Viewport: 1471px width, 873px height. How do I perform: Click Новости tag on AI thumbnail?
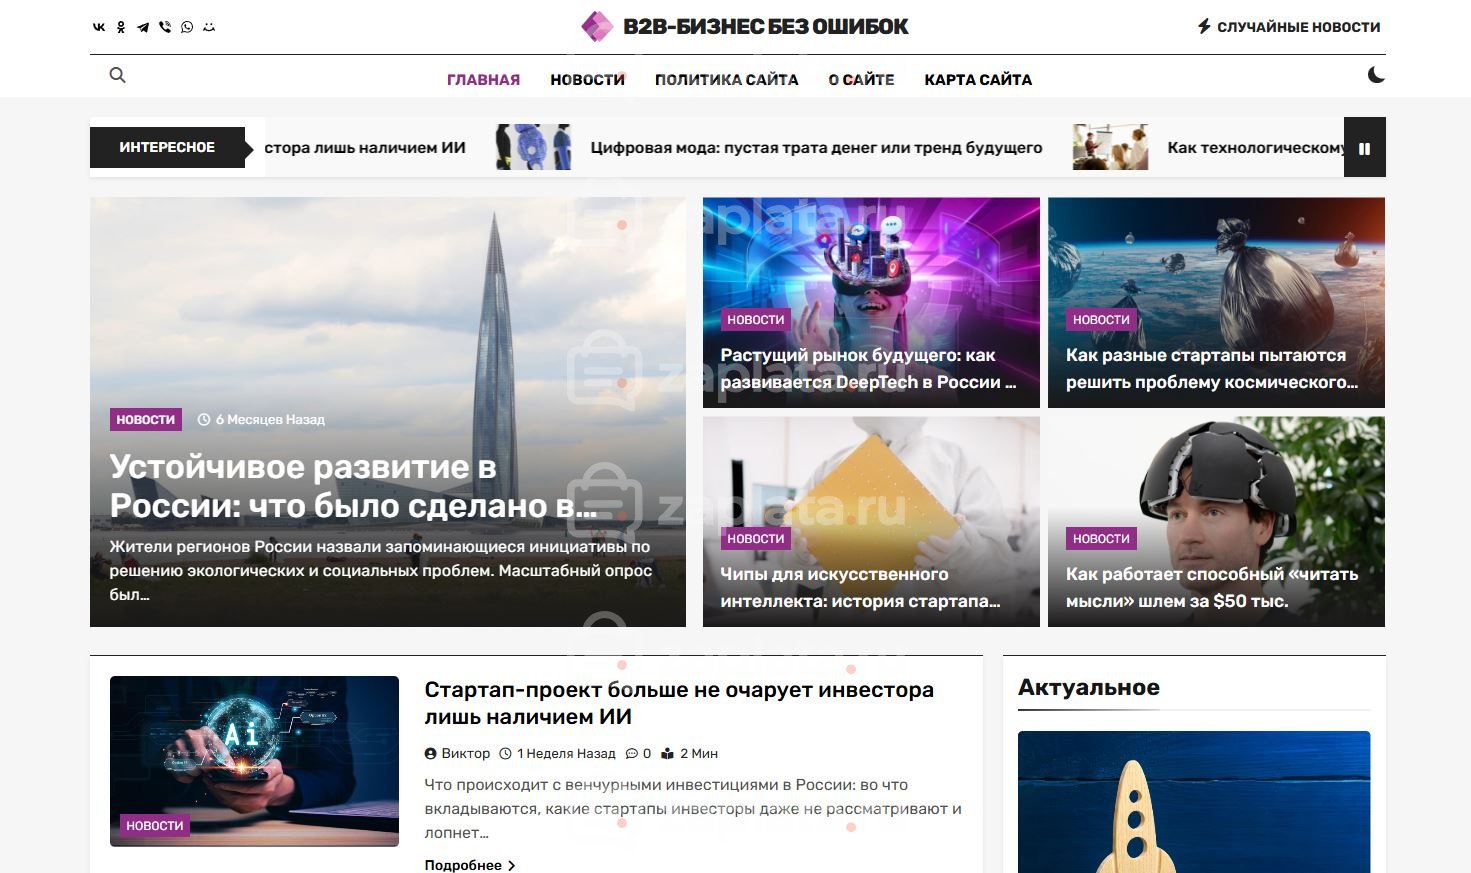(x=155, y=826)
